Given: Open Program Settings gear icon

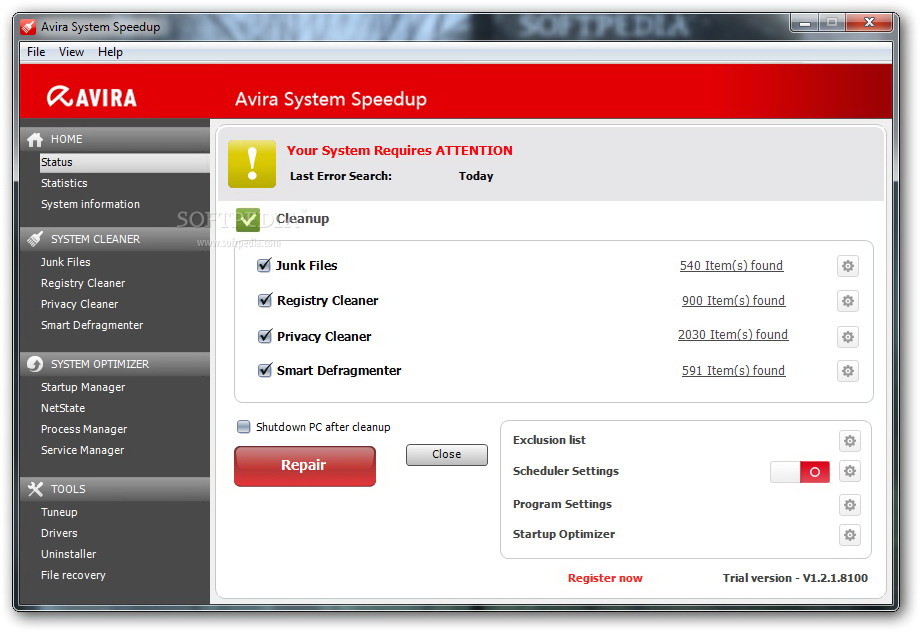Looking at the screenshot, I should click(x=850, y=505).
